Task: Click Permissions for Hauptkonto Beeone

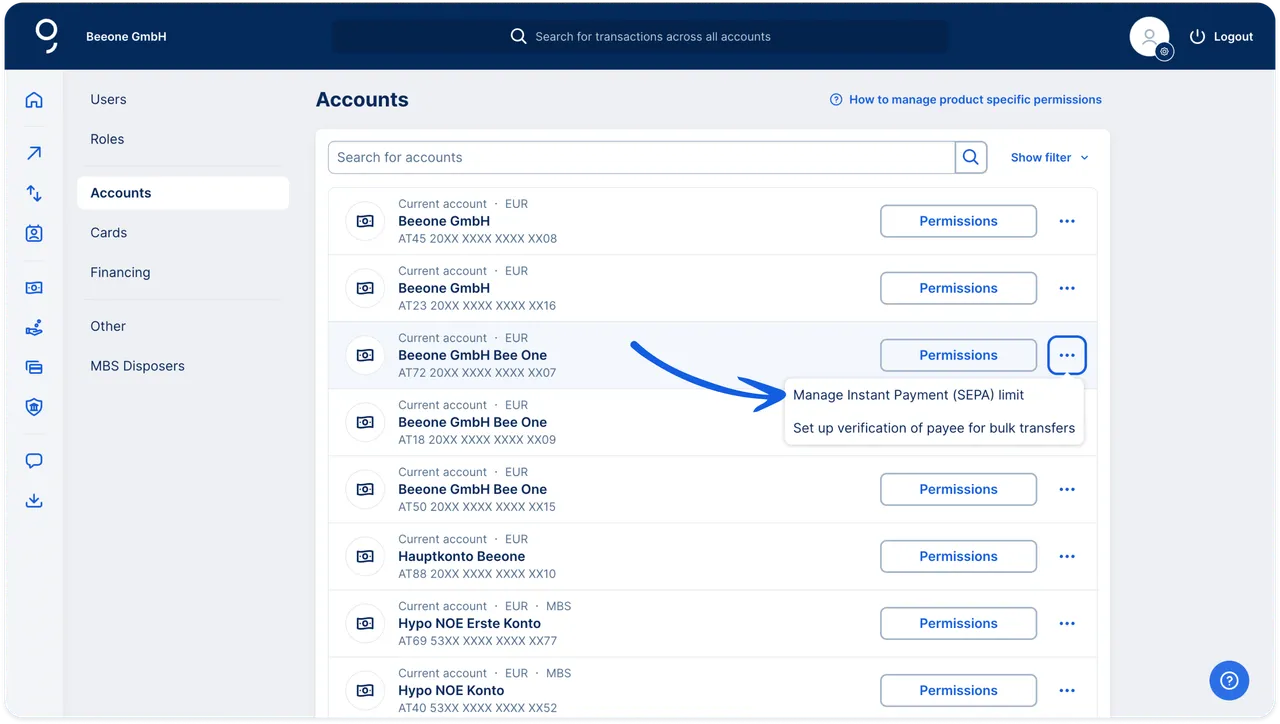Action: [958, 556]
